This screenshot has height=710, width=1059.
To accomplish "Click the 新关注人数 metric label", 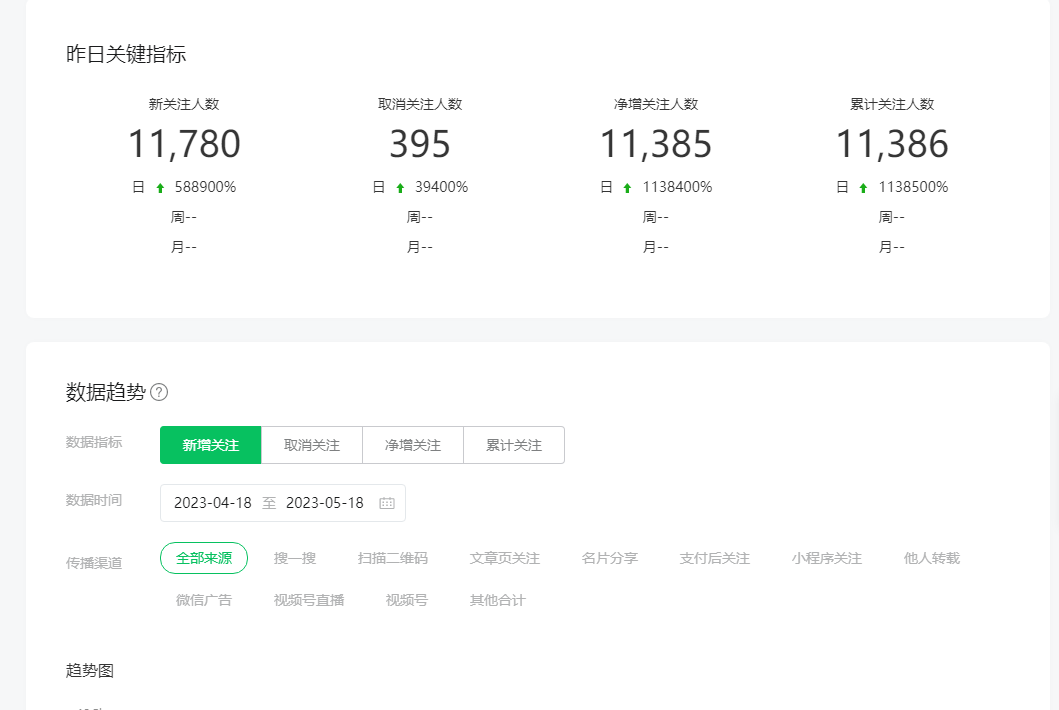I will click(184, 104).
